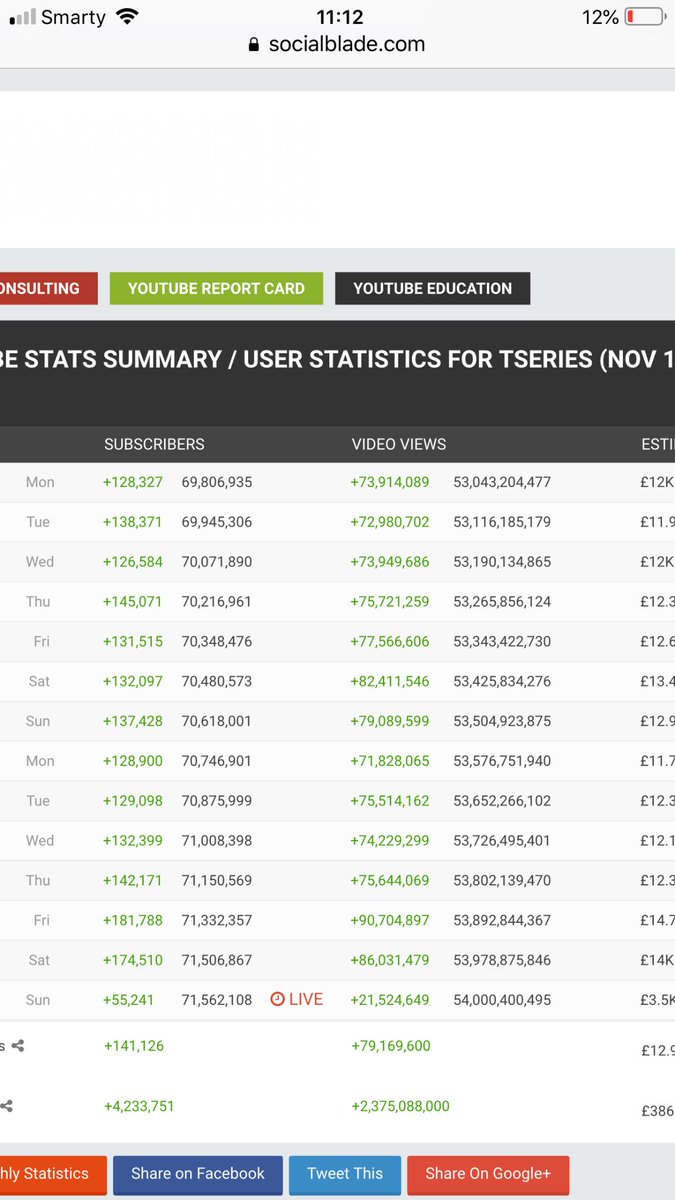Select total views 53,265,856,124
Viewport: 675px width, 1200px height.
pos(502,602)
